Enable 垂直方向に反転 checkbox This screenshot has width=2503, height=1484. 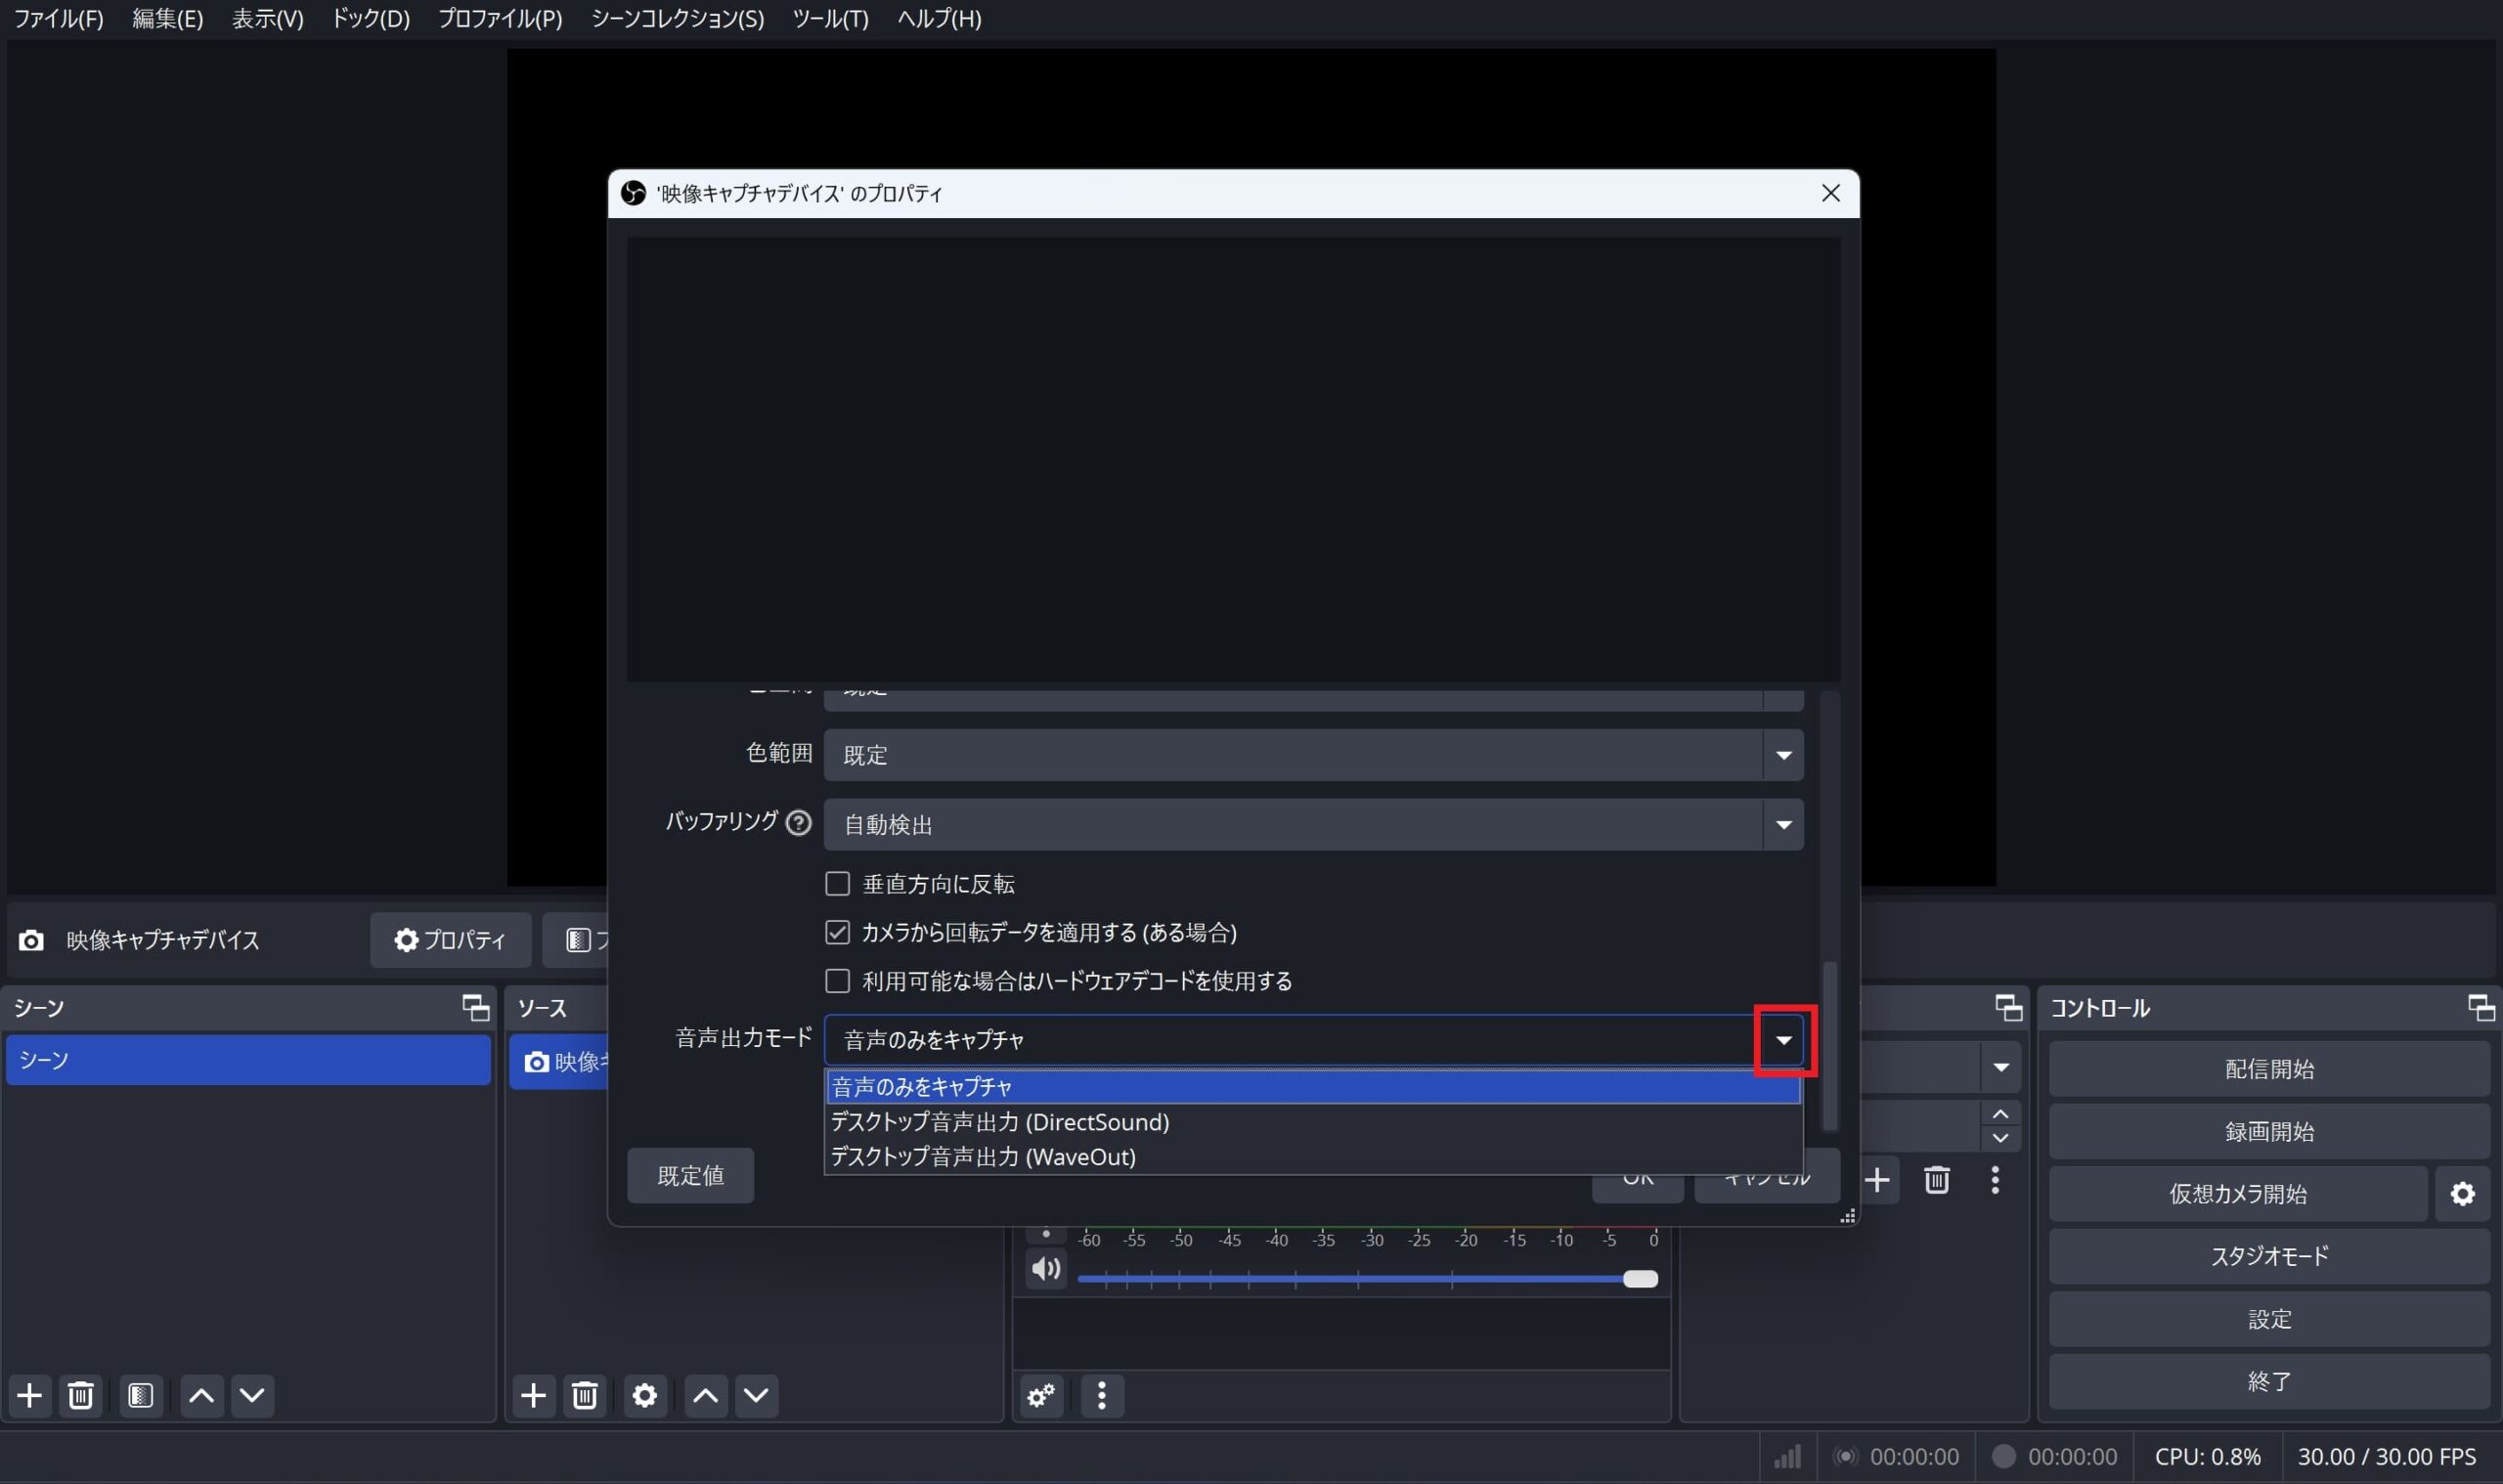click(x=837, y=884)
